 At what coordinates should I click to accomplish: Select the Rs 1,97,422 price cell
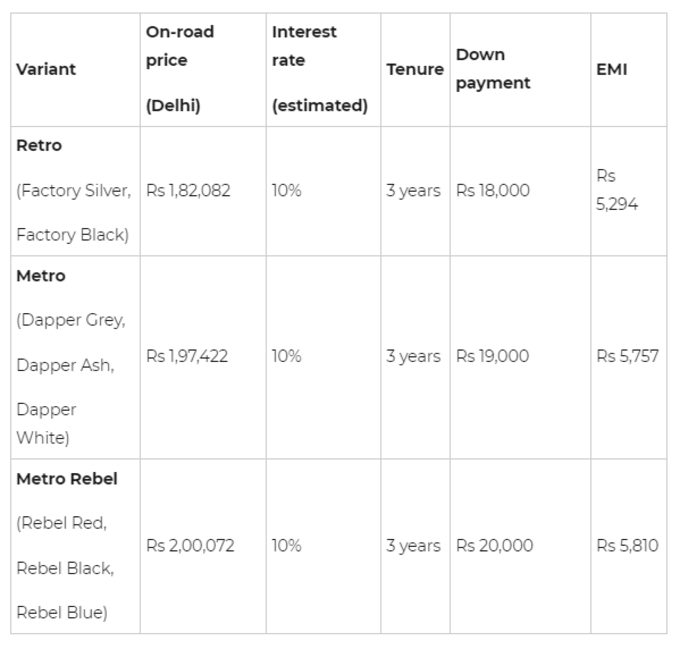(187, 356)
